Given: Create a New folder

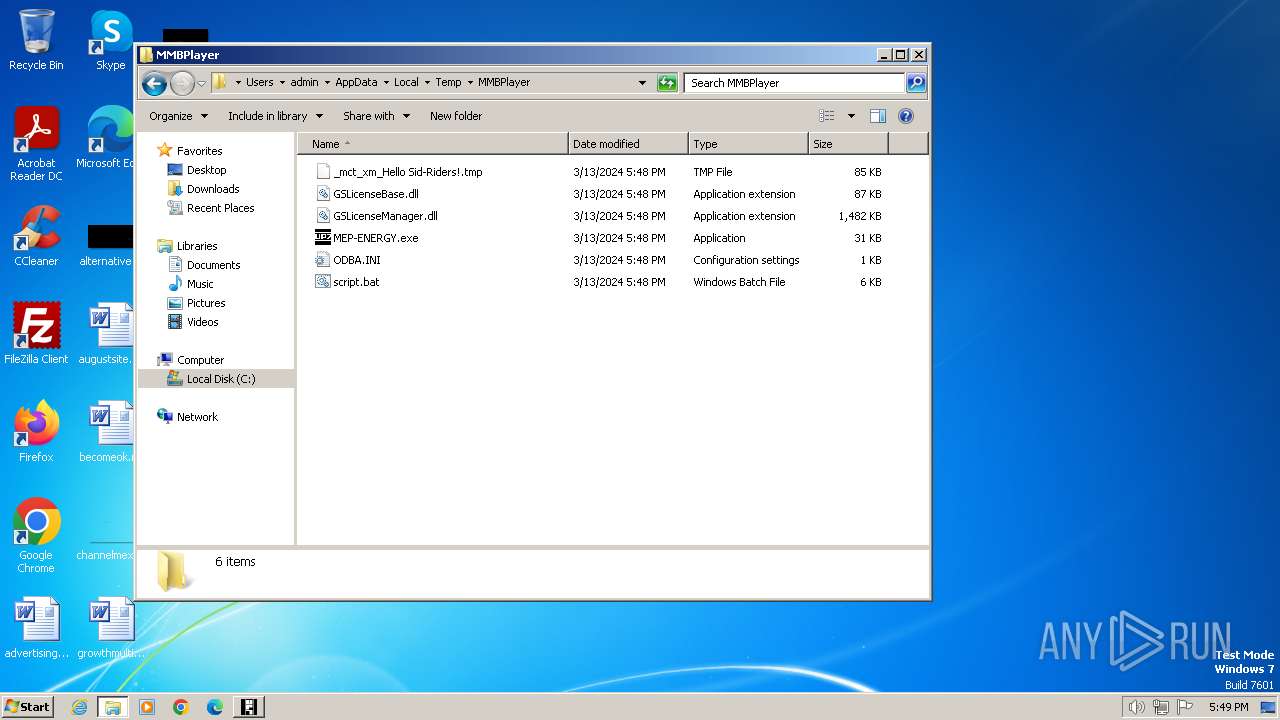Looking at the screenshot, I should tap(456, 116).
